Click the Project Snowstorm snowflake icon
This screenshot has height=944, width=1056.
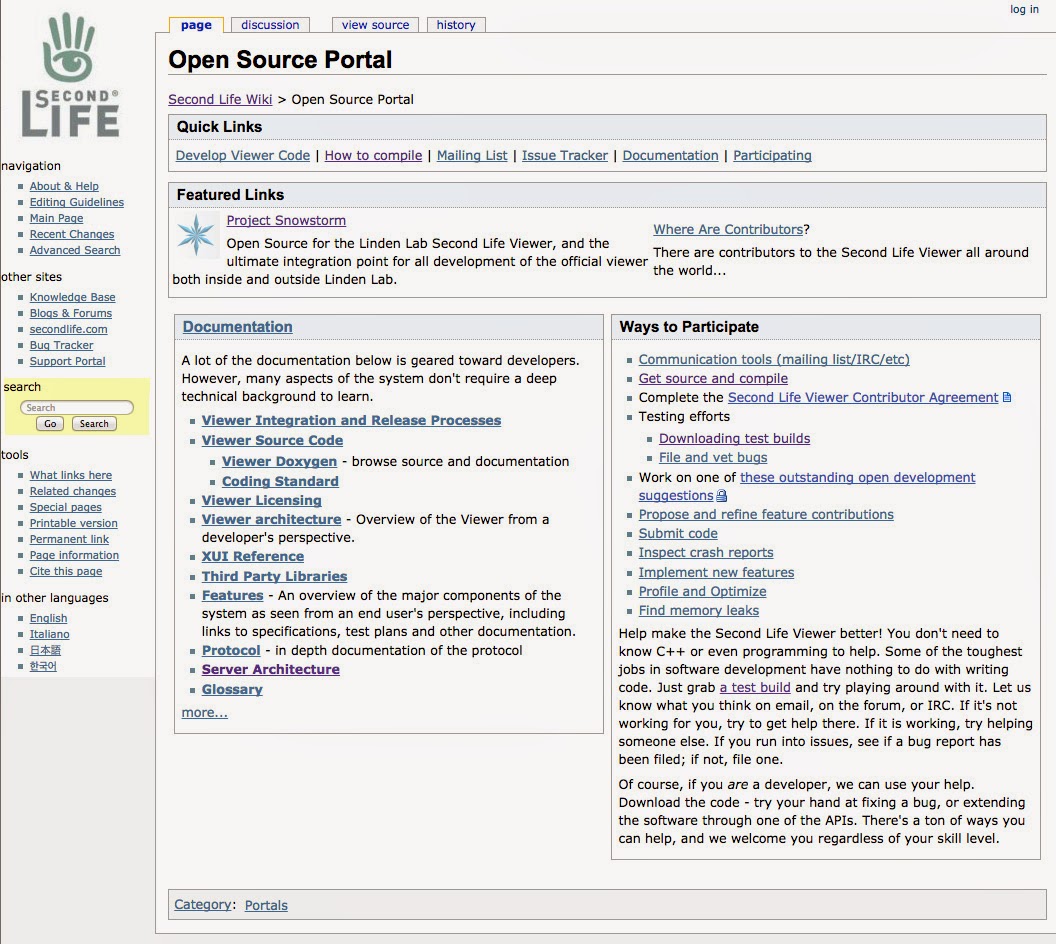point(196,235)
